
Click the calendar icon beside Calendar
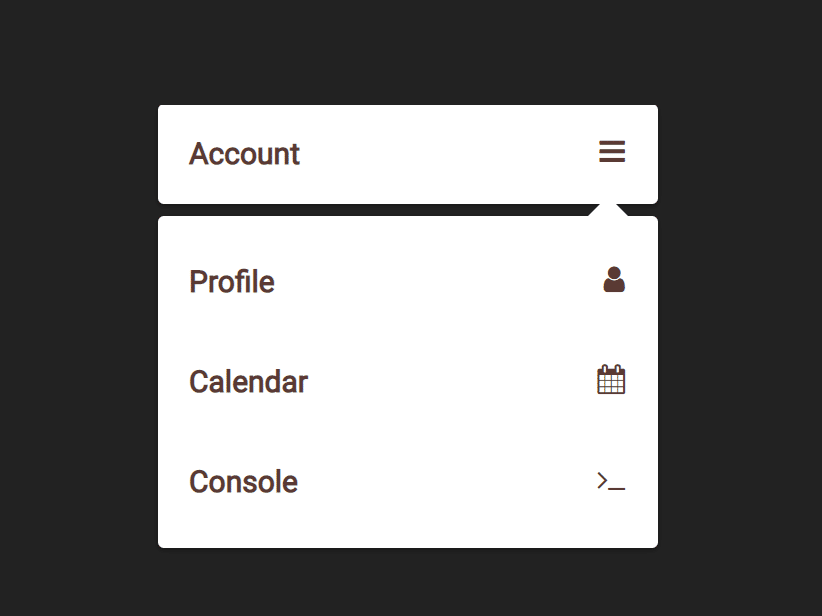pyautogui.click(x=611, y=380)
